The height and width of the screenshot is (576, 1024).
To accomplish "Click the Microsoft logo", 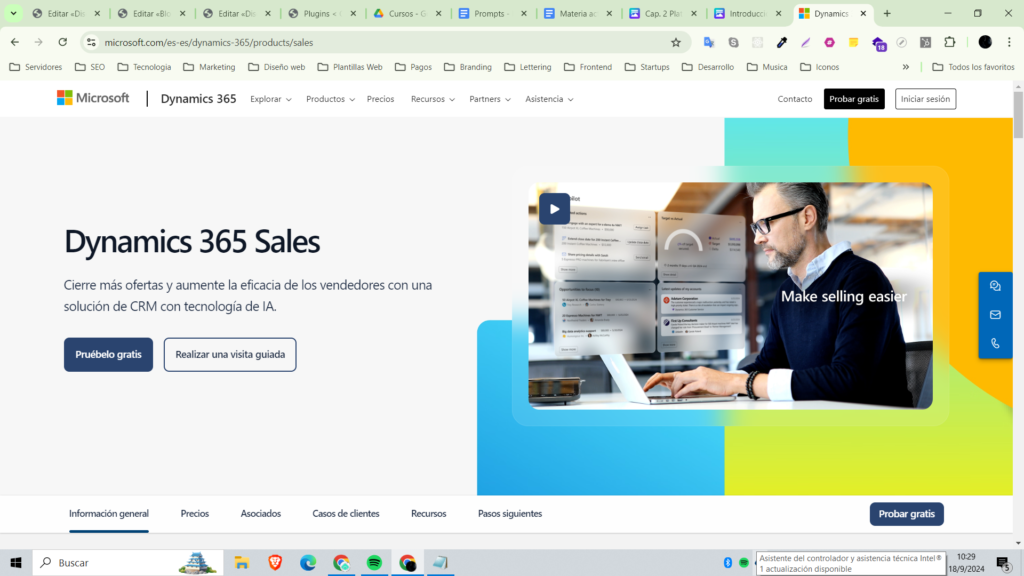I will [x=93, y=98].
